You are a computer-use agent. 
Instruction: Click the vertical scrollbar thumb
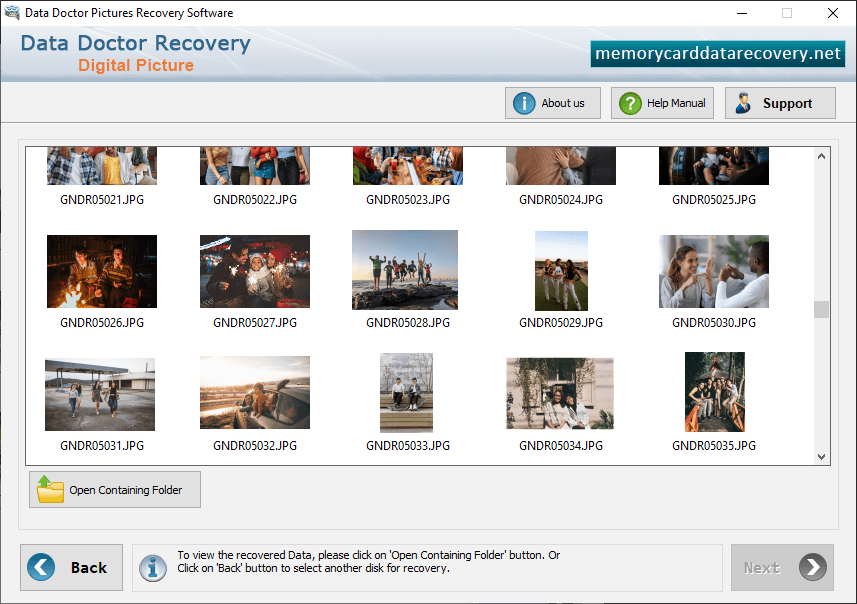coord(821,309)
